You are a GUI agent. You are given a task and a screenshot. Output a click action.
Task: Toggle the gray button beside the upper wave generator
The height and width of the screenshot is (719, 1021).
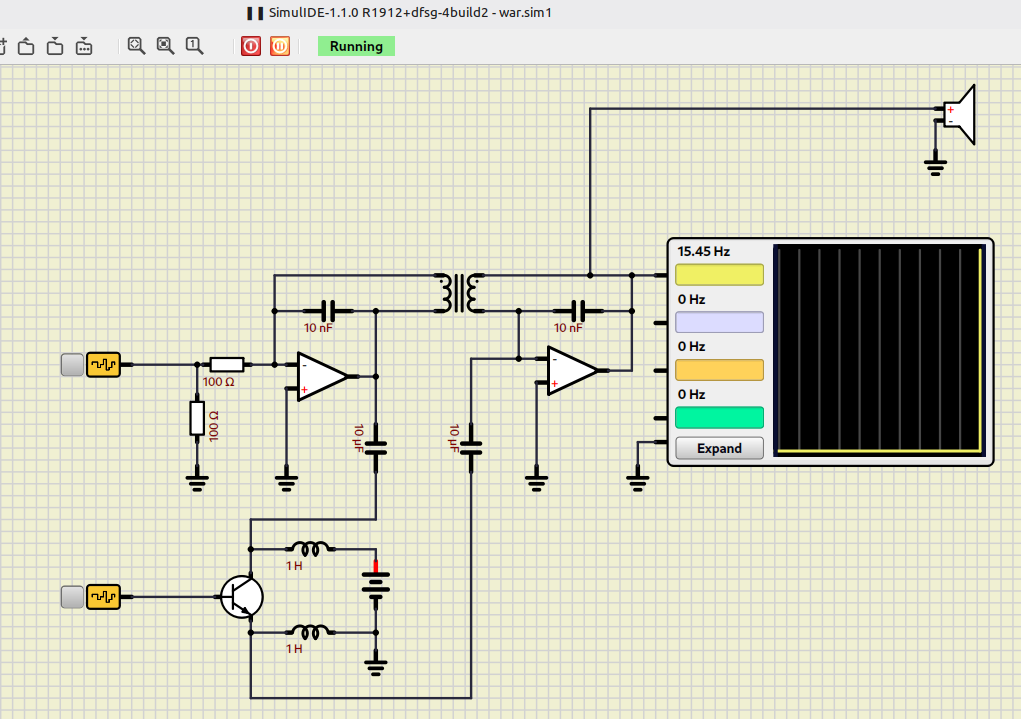[x=72, y=365]
